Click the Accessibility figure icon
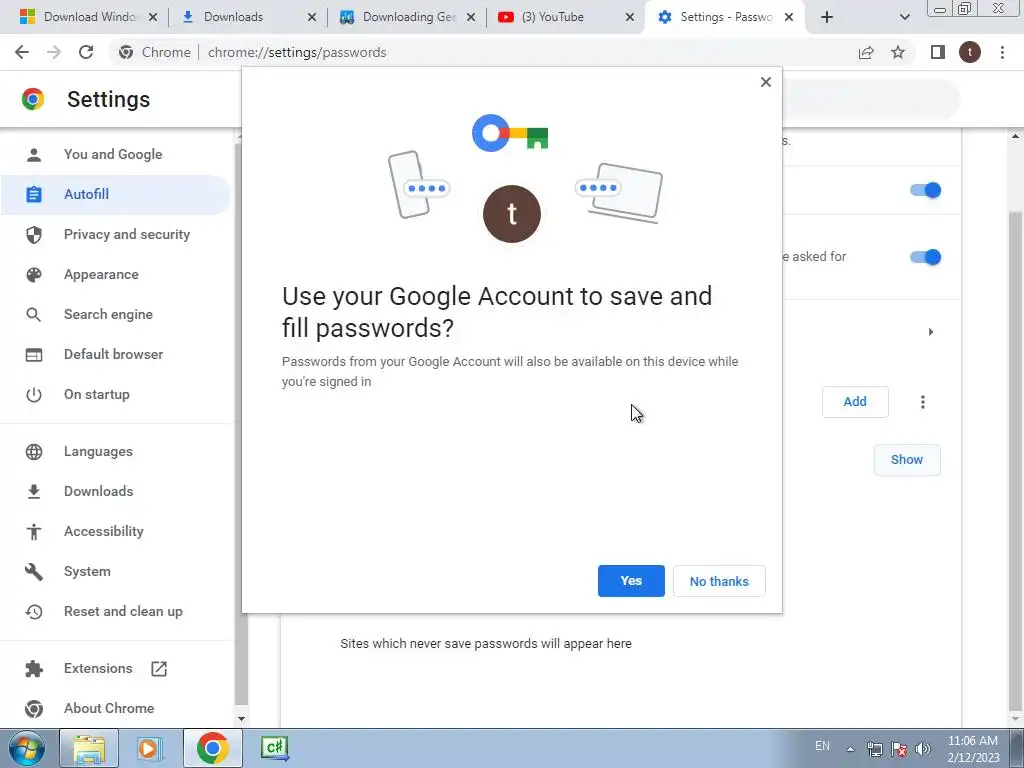The image size is (1024, 768). 33,532
